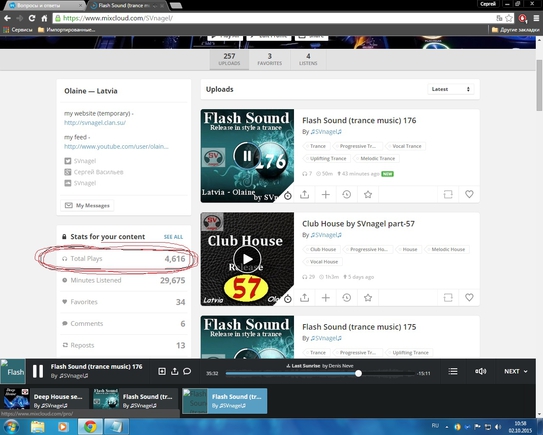Click Minutes Listened stat row
This screenshot has width=543, height=435.
point(124,280)
